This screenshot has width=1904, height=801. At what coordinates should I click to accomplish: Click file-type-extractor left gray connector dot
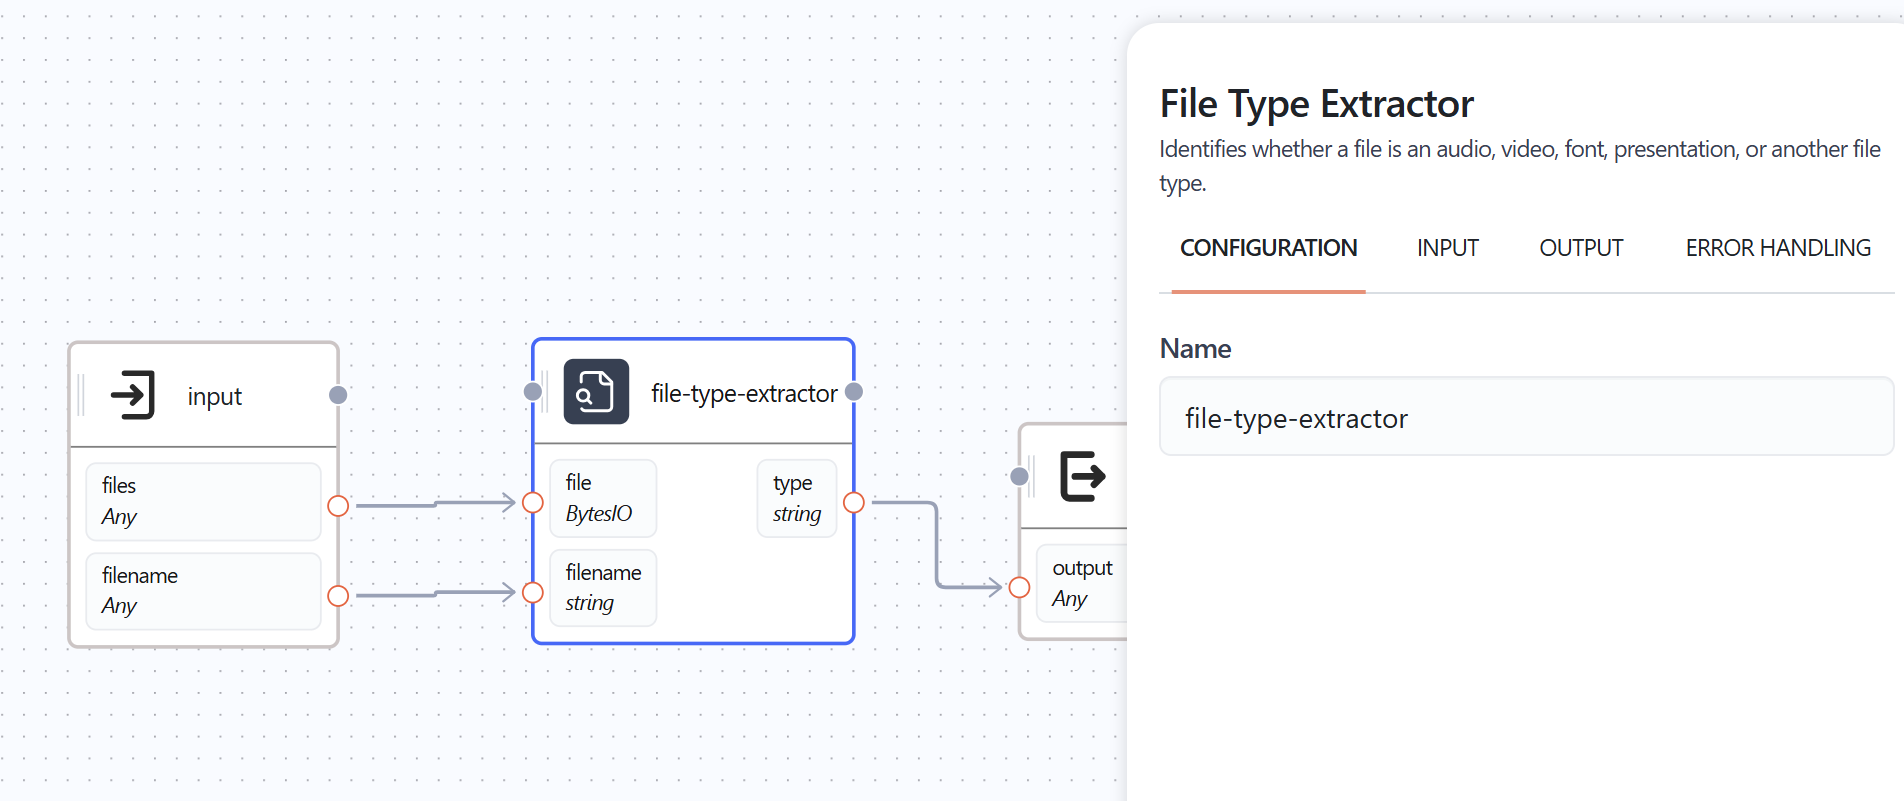pyautogui.click(x=533, y=392)
